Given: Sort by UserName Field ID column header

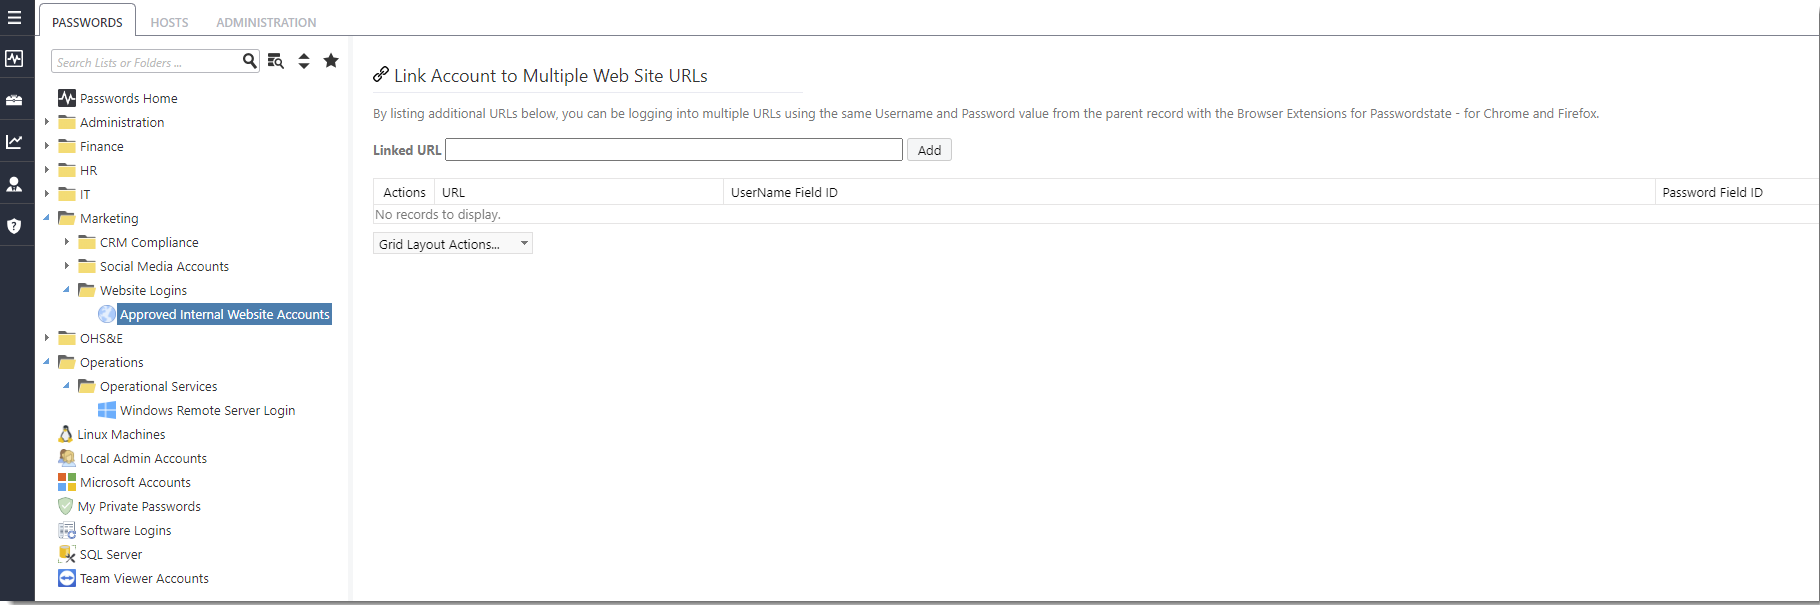Looking at the screenshot, I should point(784,192).
